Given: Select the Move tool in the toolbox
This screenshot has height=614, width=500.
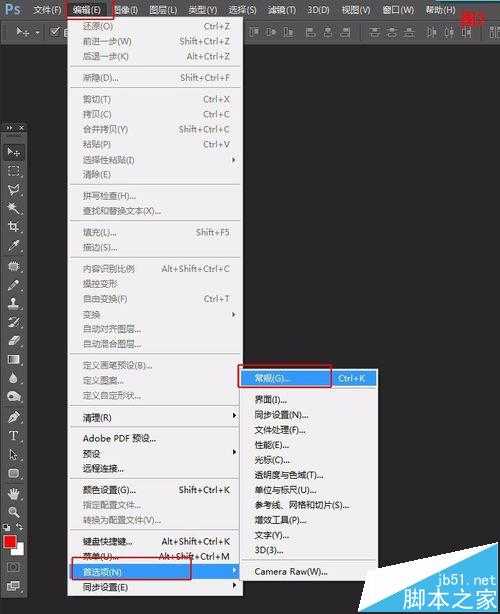Looking at the screenshot, I should [14, 152].
